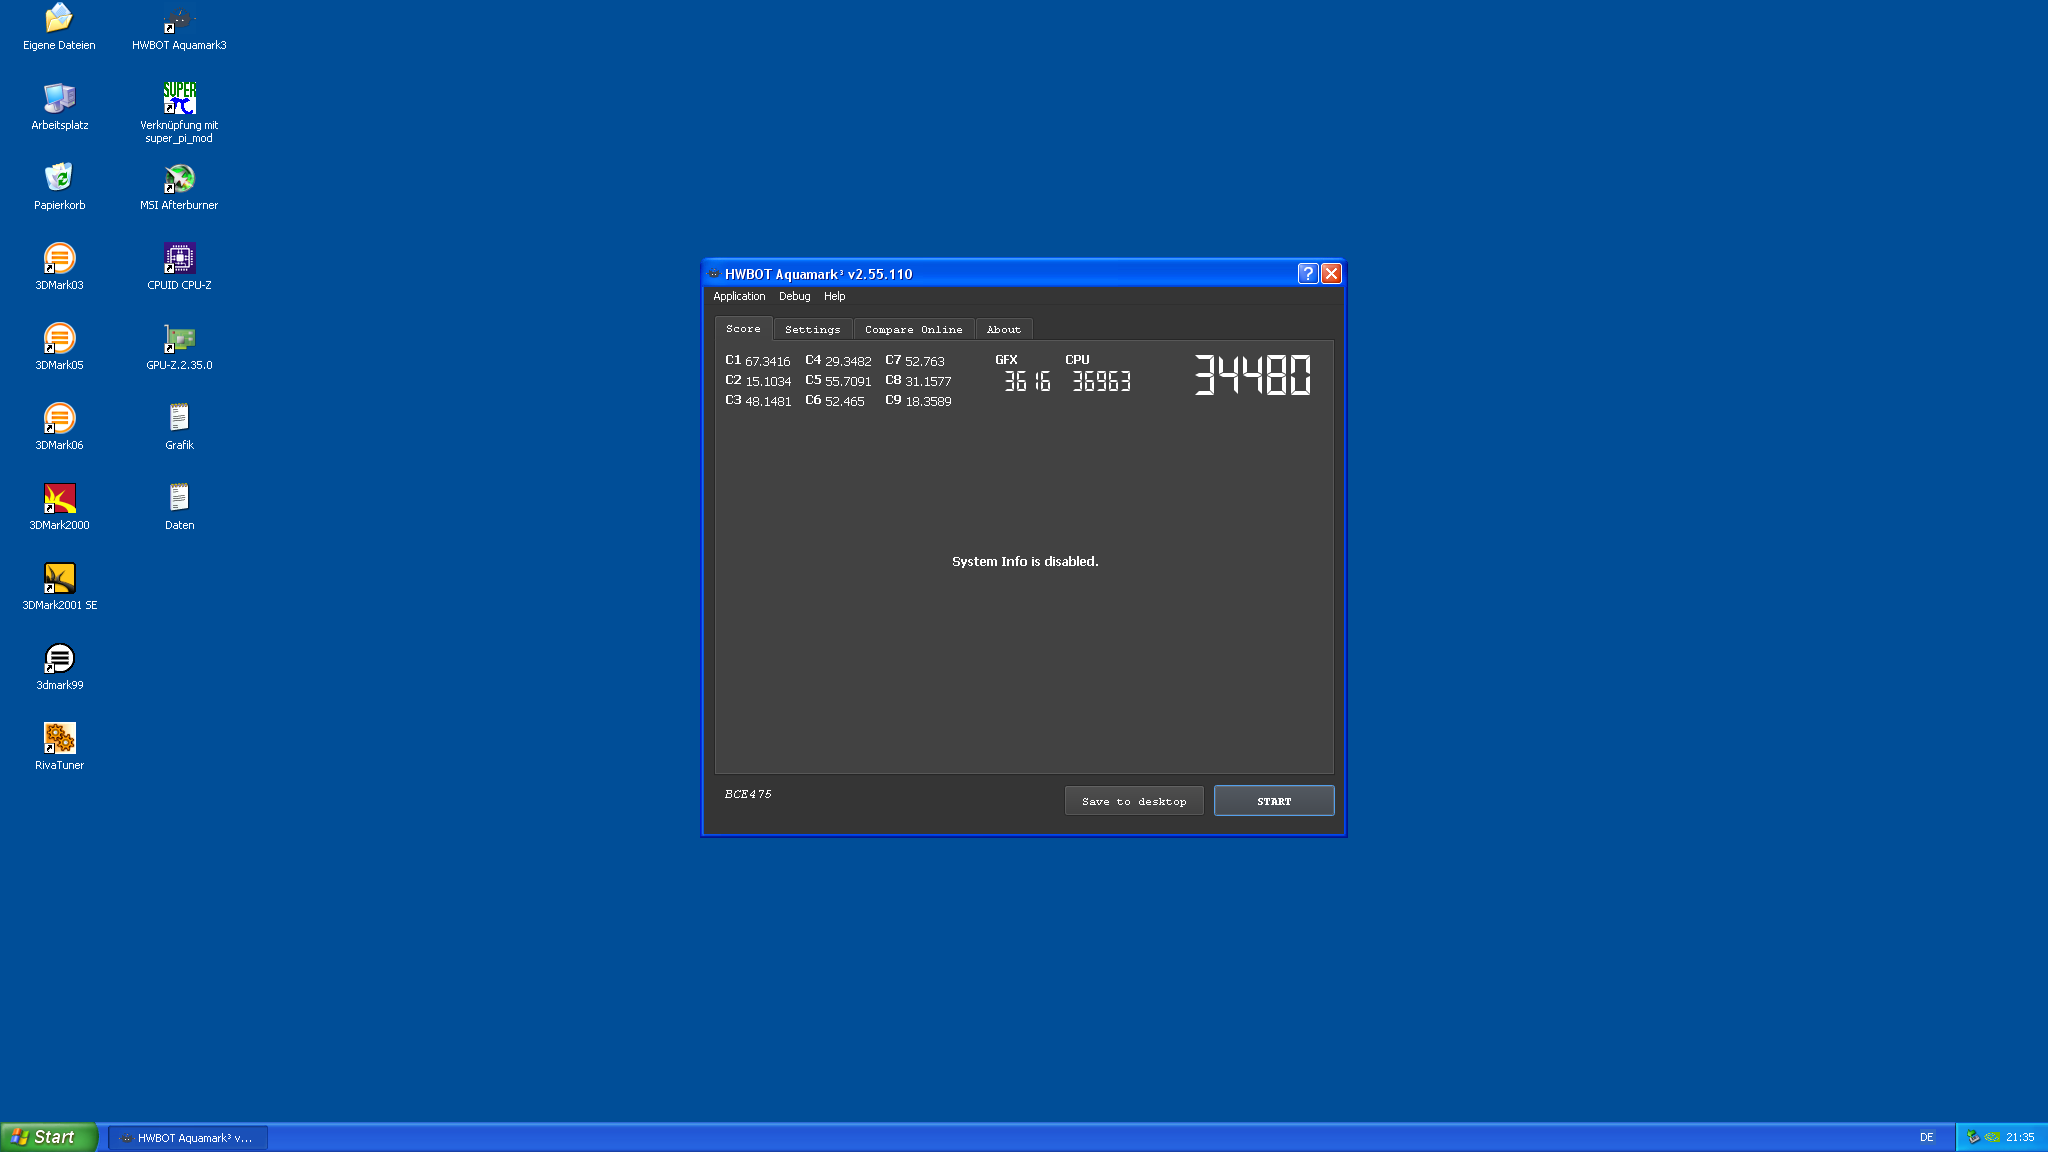Open the Application menu
Image resolution: width=2048 pixels, height=1152 pixels.
739,296
